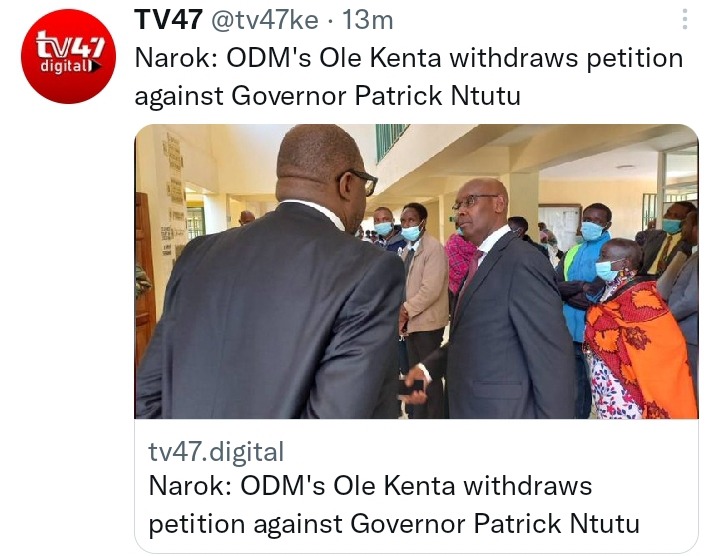
Task: Open the TV47 red profile avatar
Action: 68,56
